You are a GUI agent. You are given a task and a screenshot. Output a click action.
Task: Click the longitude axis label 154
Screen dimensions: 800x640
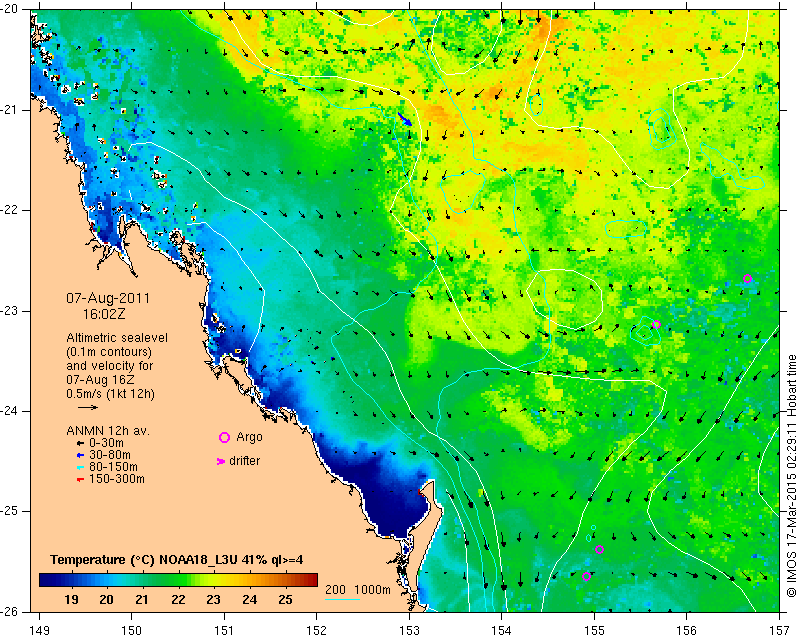pyautogui.click(x=502, y=631)
